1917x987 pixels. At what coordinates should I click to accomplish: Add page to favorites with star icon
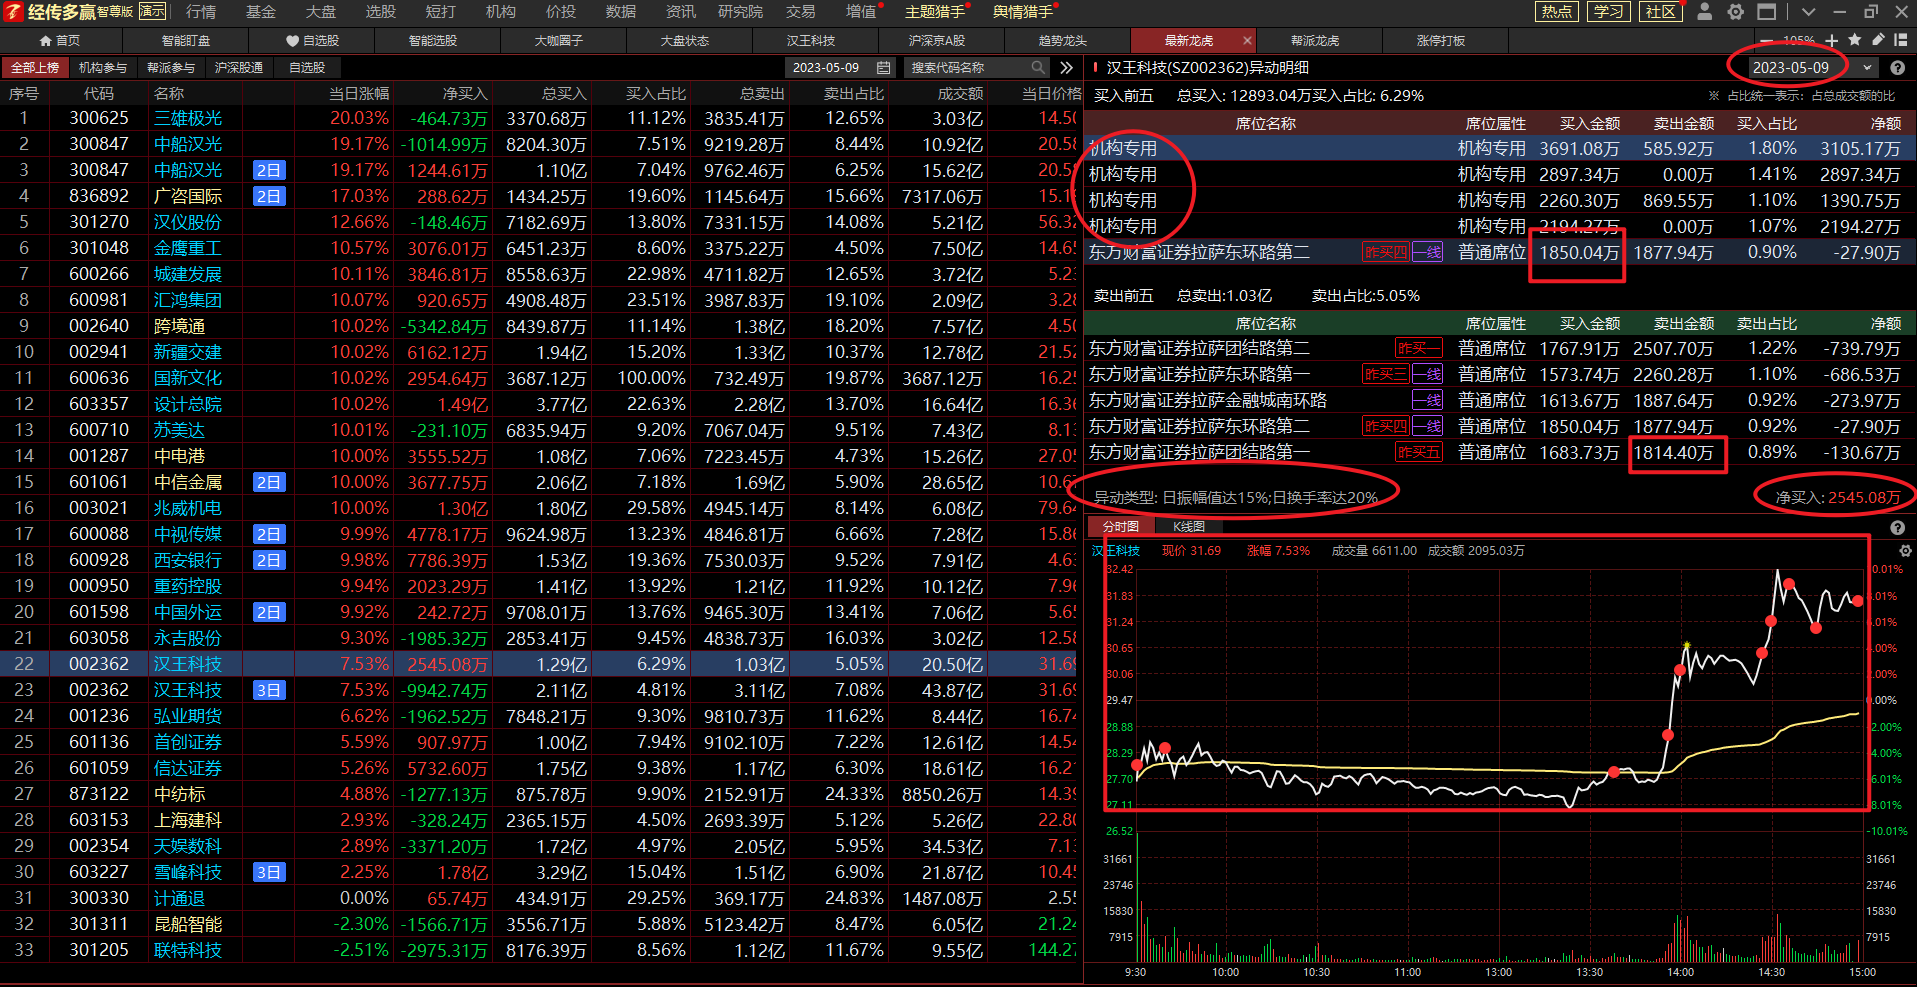click(1855, 40)
